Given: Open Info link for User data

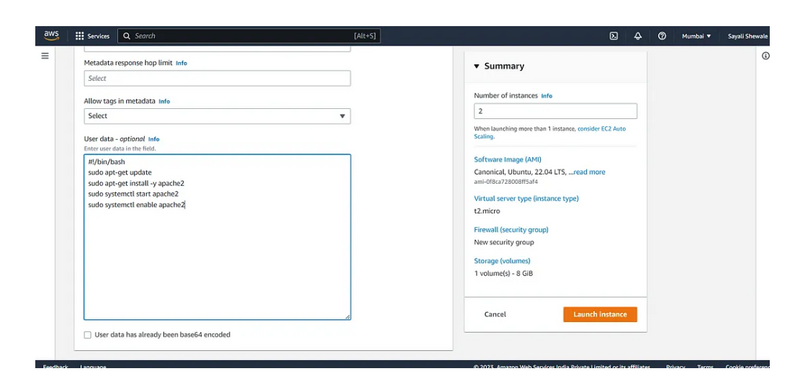Looking at the screenshot, I should tap(154, 139).
